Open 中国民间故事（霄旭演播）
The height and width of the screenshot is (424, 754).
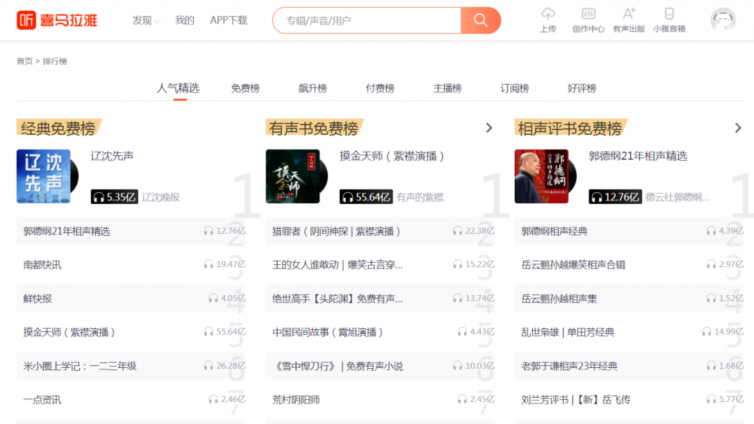coord(327,332)
